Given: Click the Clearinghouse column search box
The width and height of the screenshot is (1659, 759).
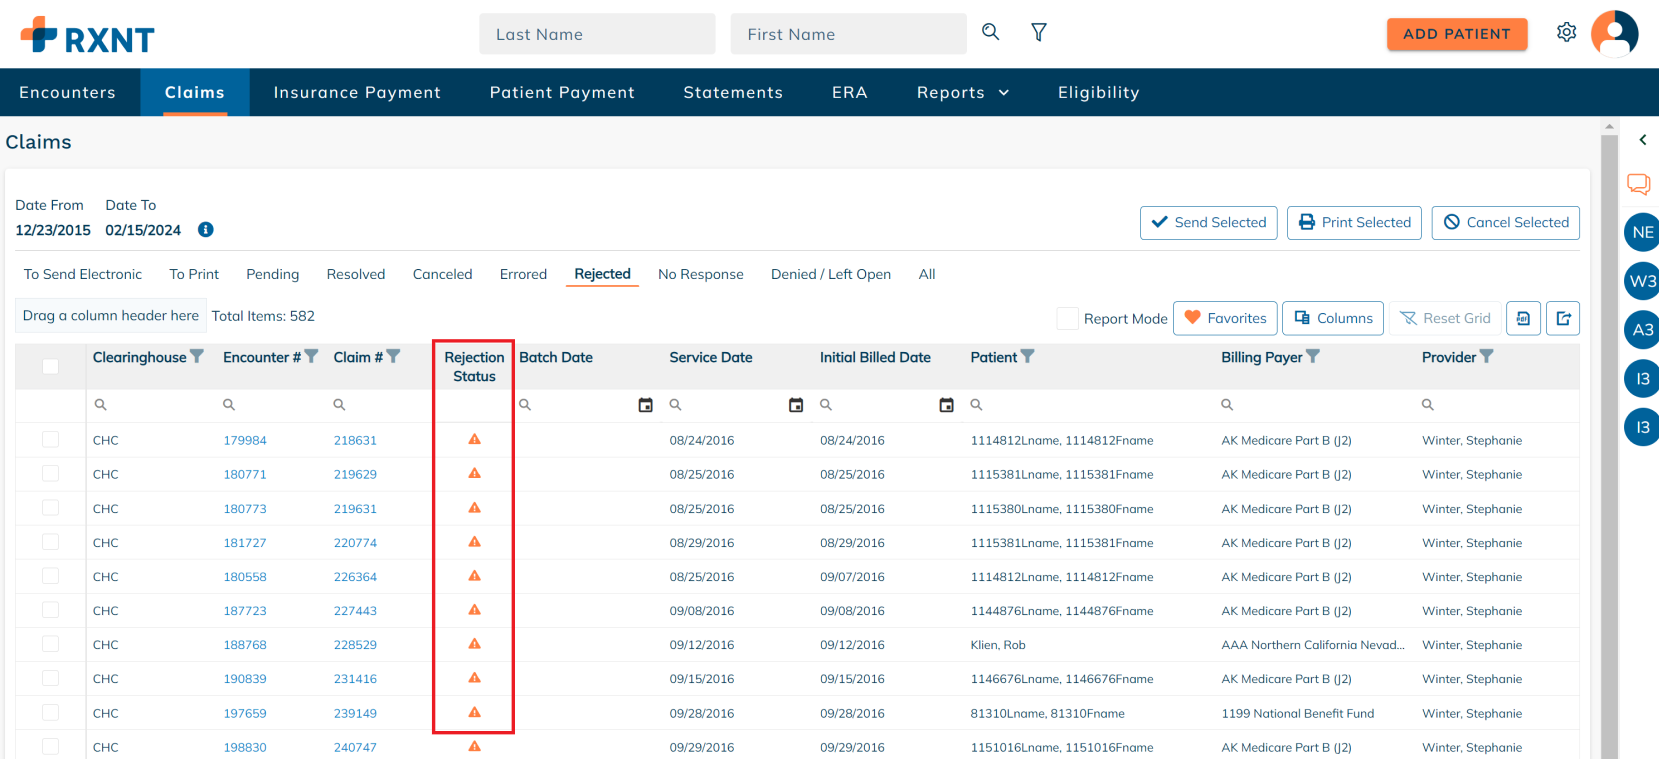Looking at the screenshot, I should click(x=150, y=405).
